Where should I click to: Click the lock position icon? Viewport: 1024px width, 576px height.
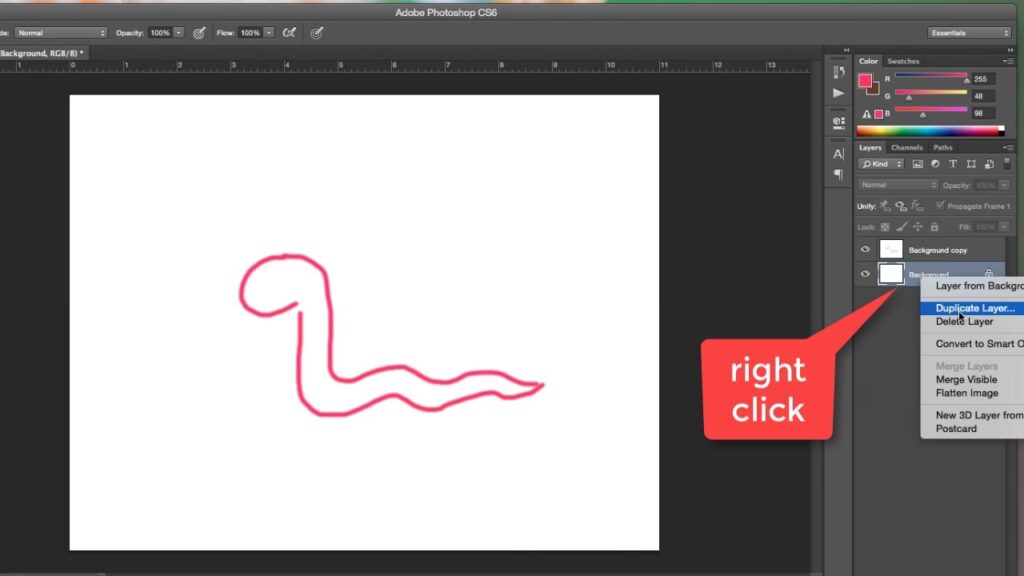(917, 227)
